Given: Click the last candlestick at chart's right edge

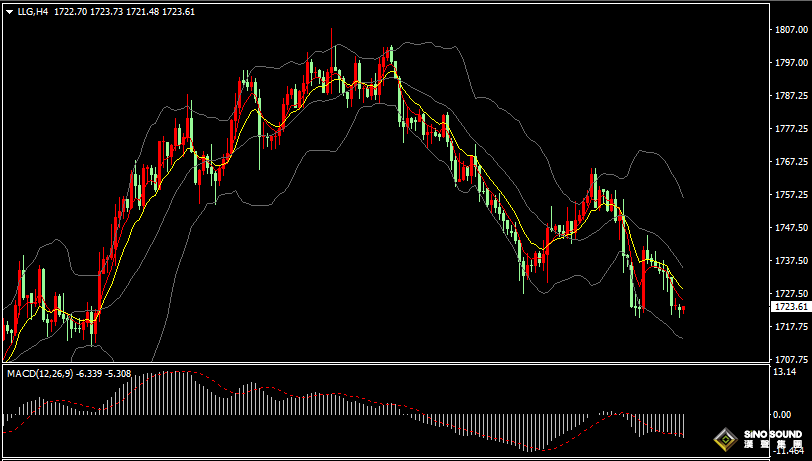Looking at the screenshot, I should pyautogui.click(x=682, y=309).
